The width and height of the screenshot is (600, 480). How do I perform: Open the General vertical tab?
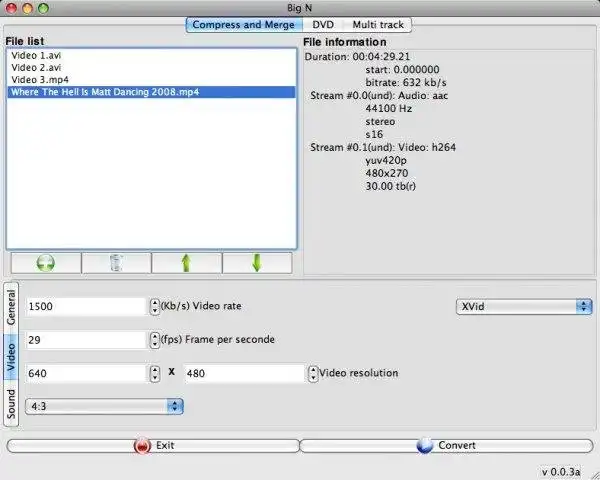[x=11, y=308]
